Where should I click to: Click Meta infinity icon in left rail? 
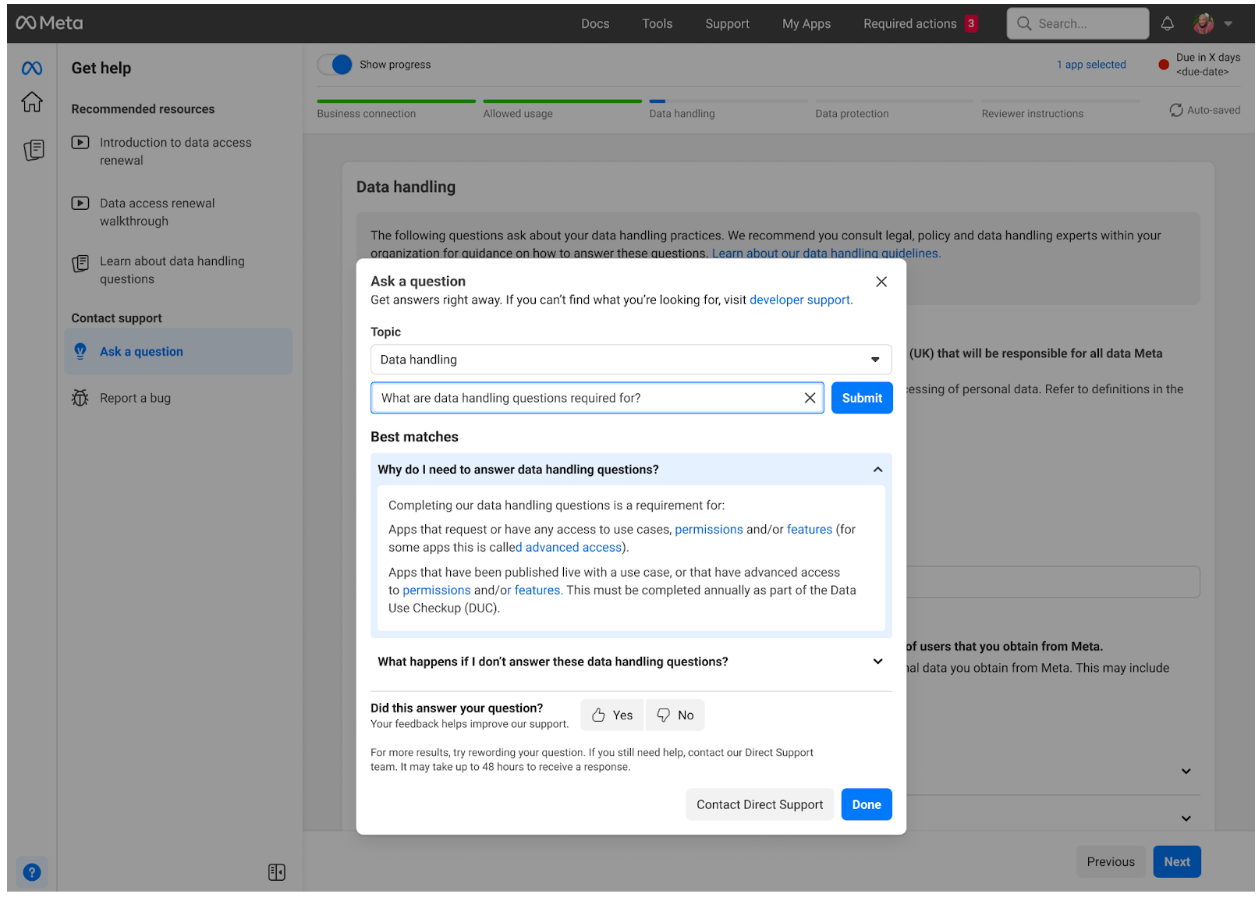pyautogui.click(x=32, y=68)
